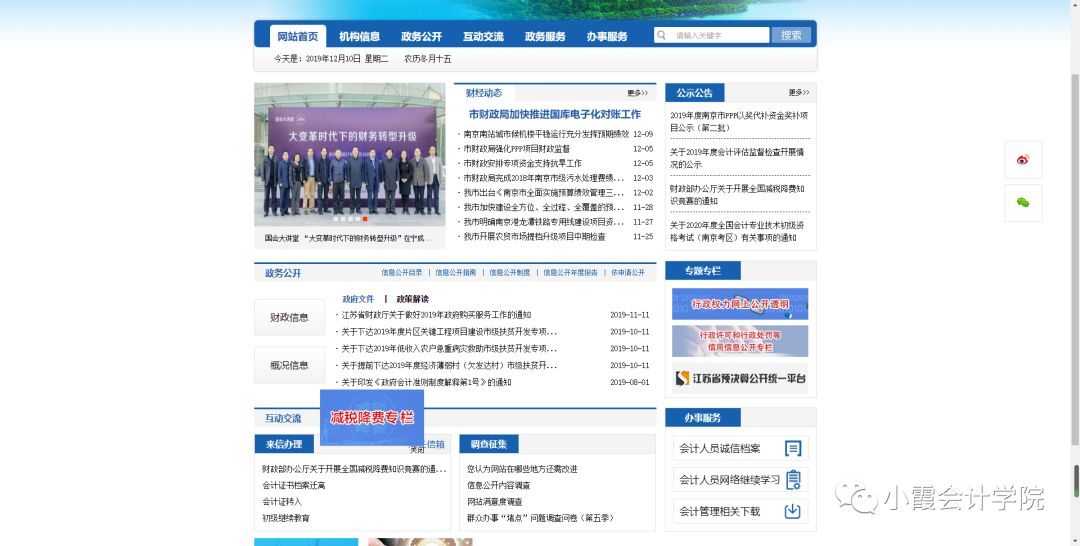Open the 网站首页 tab

[x=298, y=36]
